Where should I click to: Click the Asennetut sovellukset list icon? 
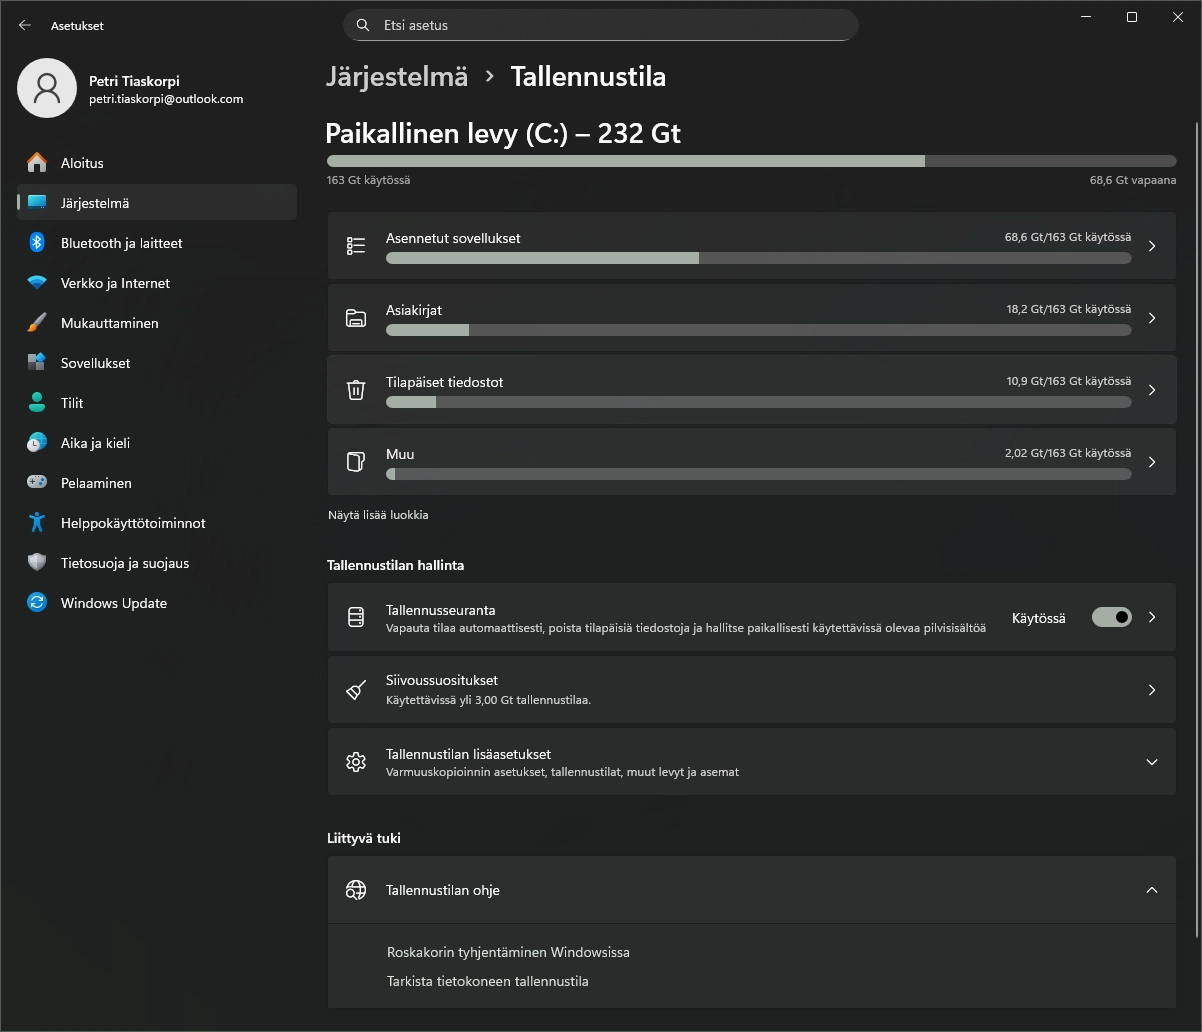pos(356,246)
